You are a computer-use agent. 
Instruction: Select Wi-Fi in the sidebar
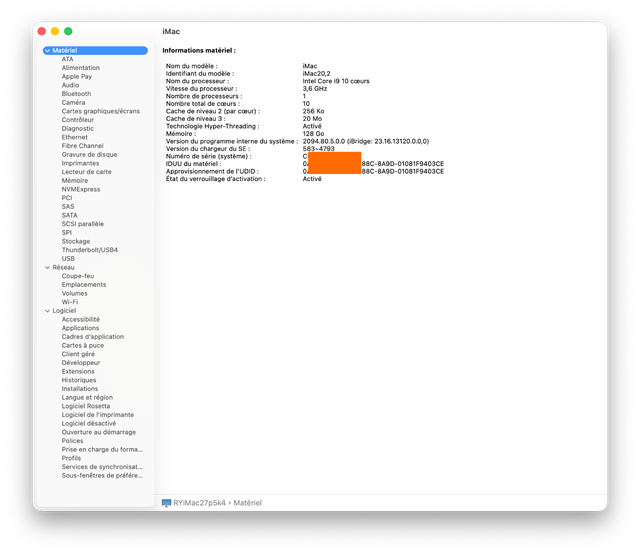point(70,302)
